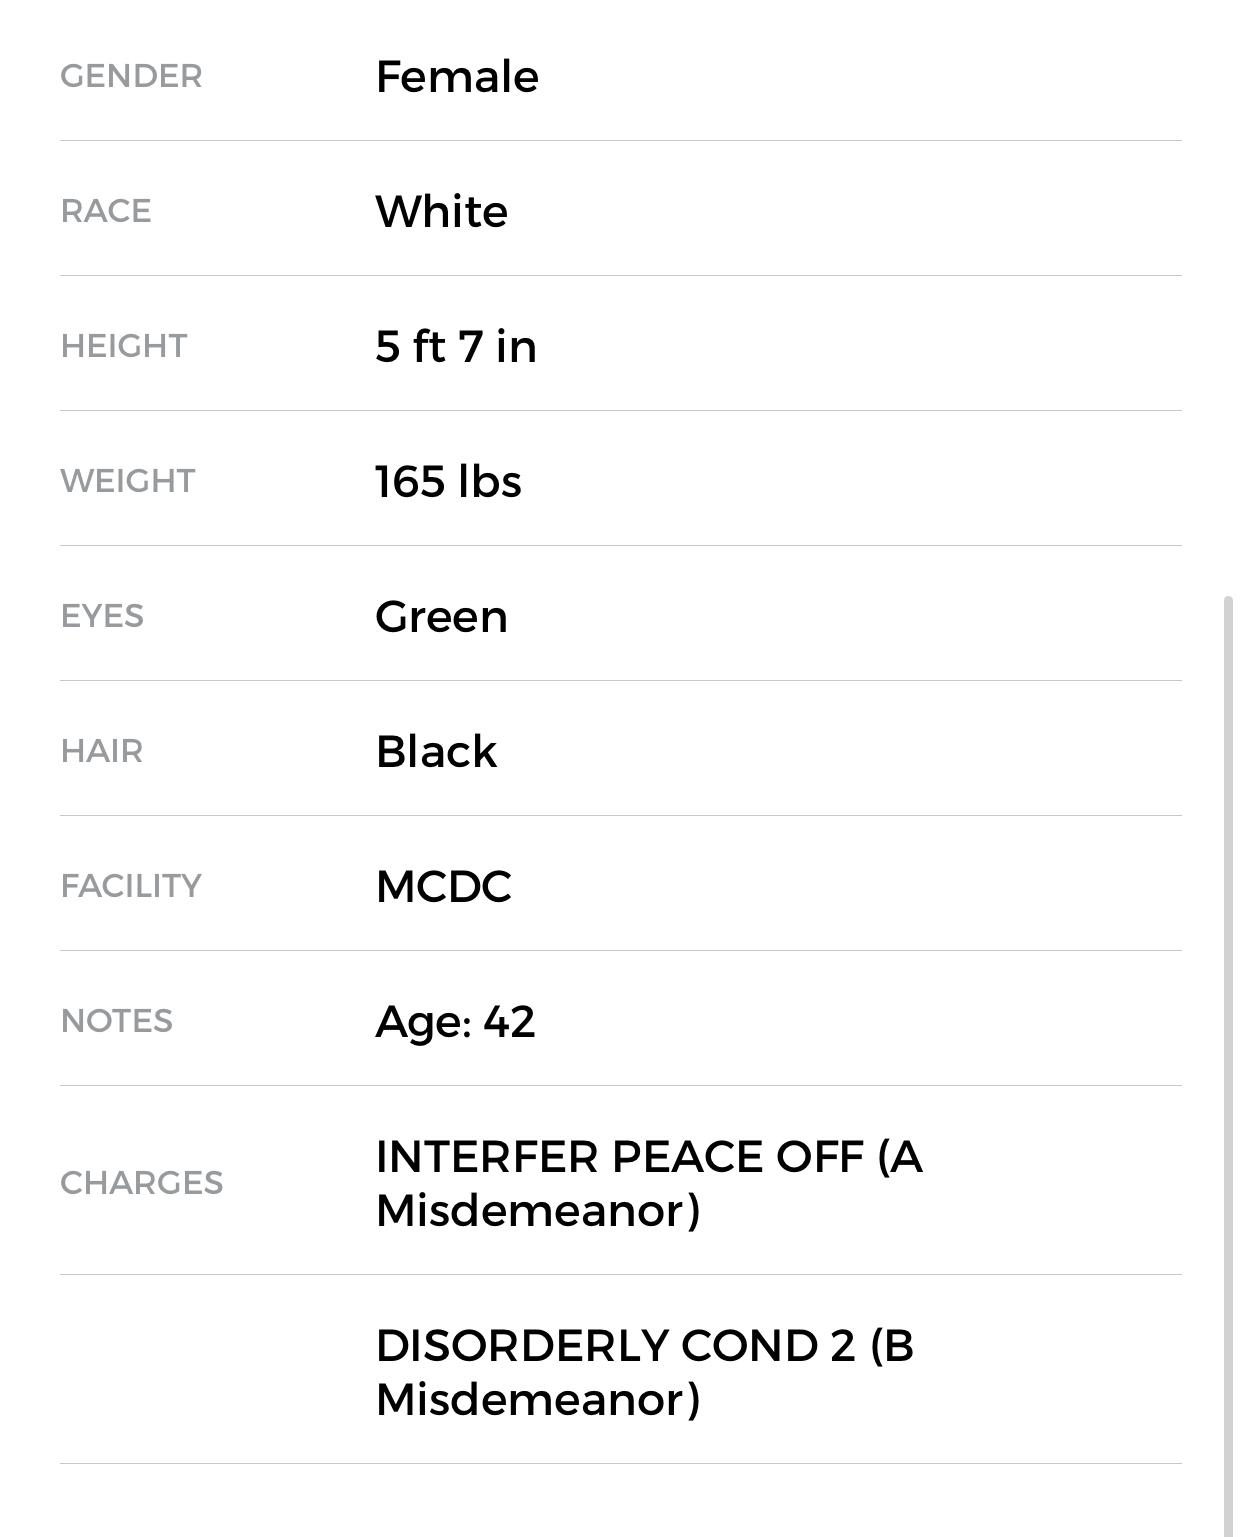Select the INTERFER PEACE OFF charge

pos(648,1183)
